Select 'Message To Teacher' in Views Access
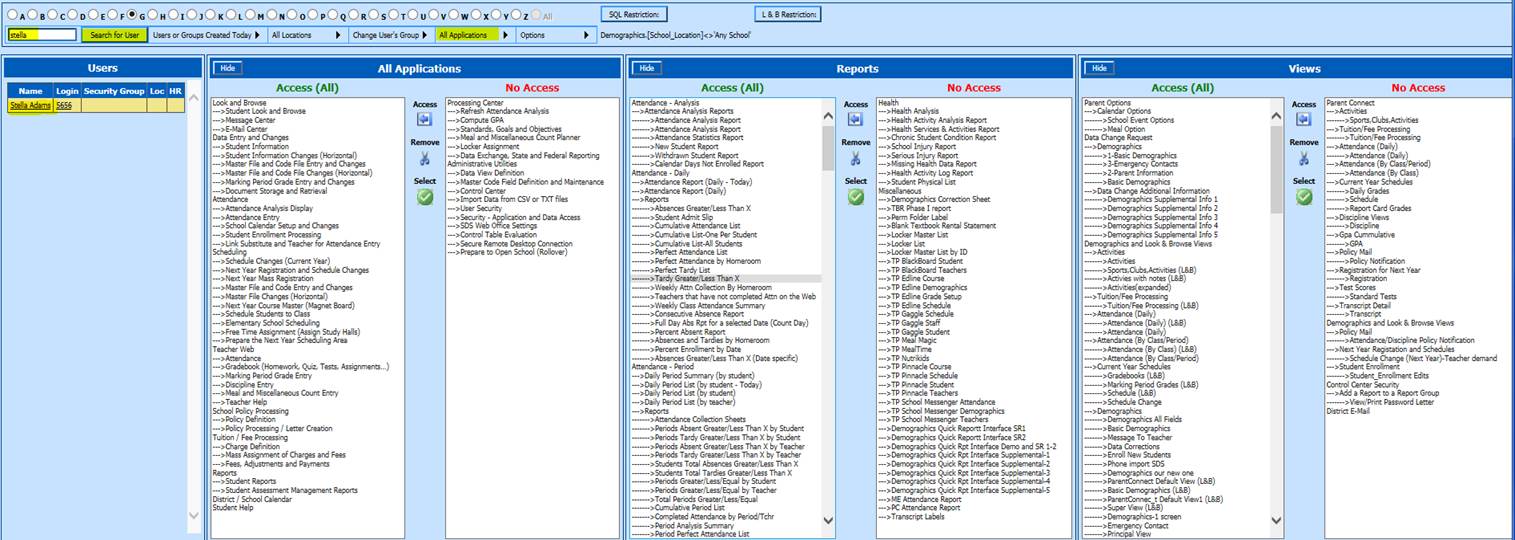 pyautogui.click(x=1127, y=438)
